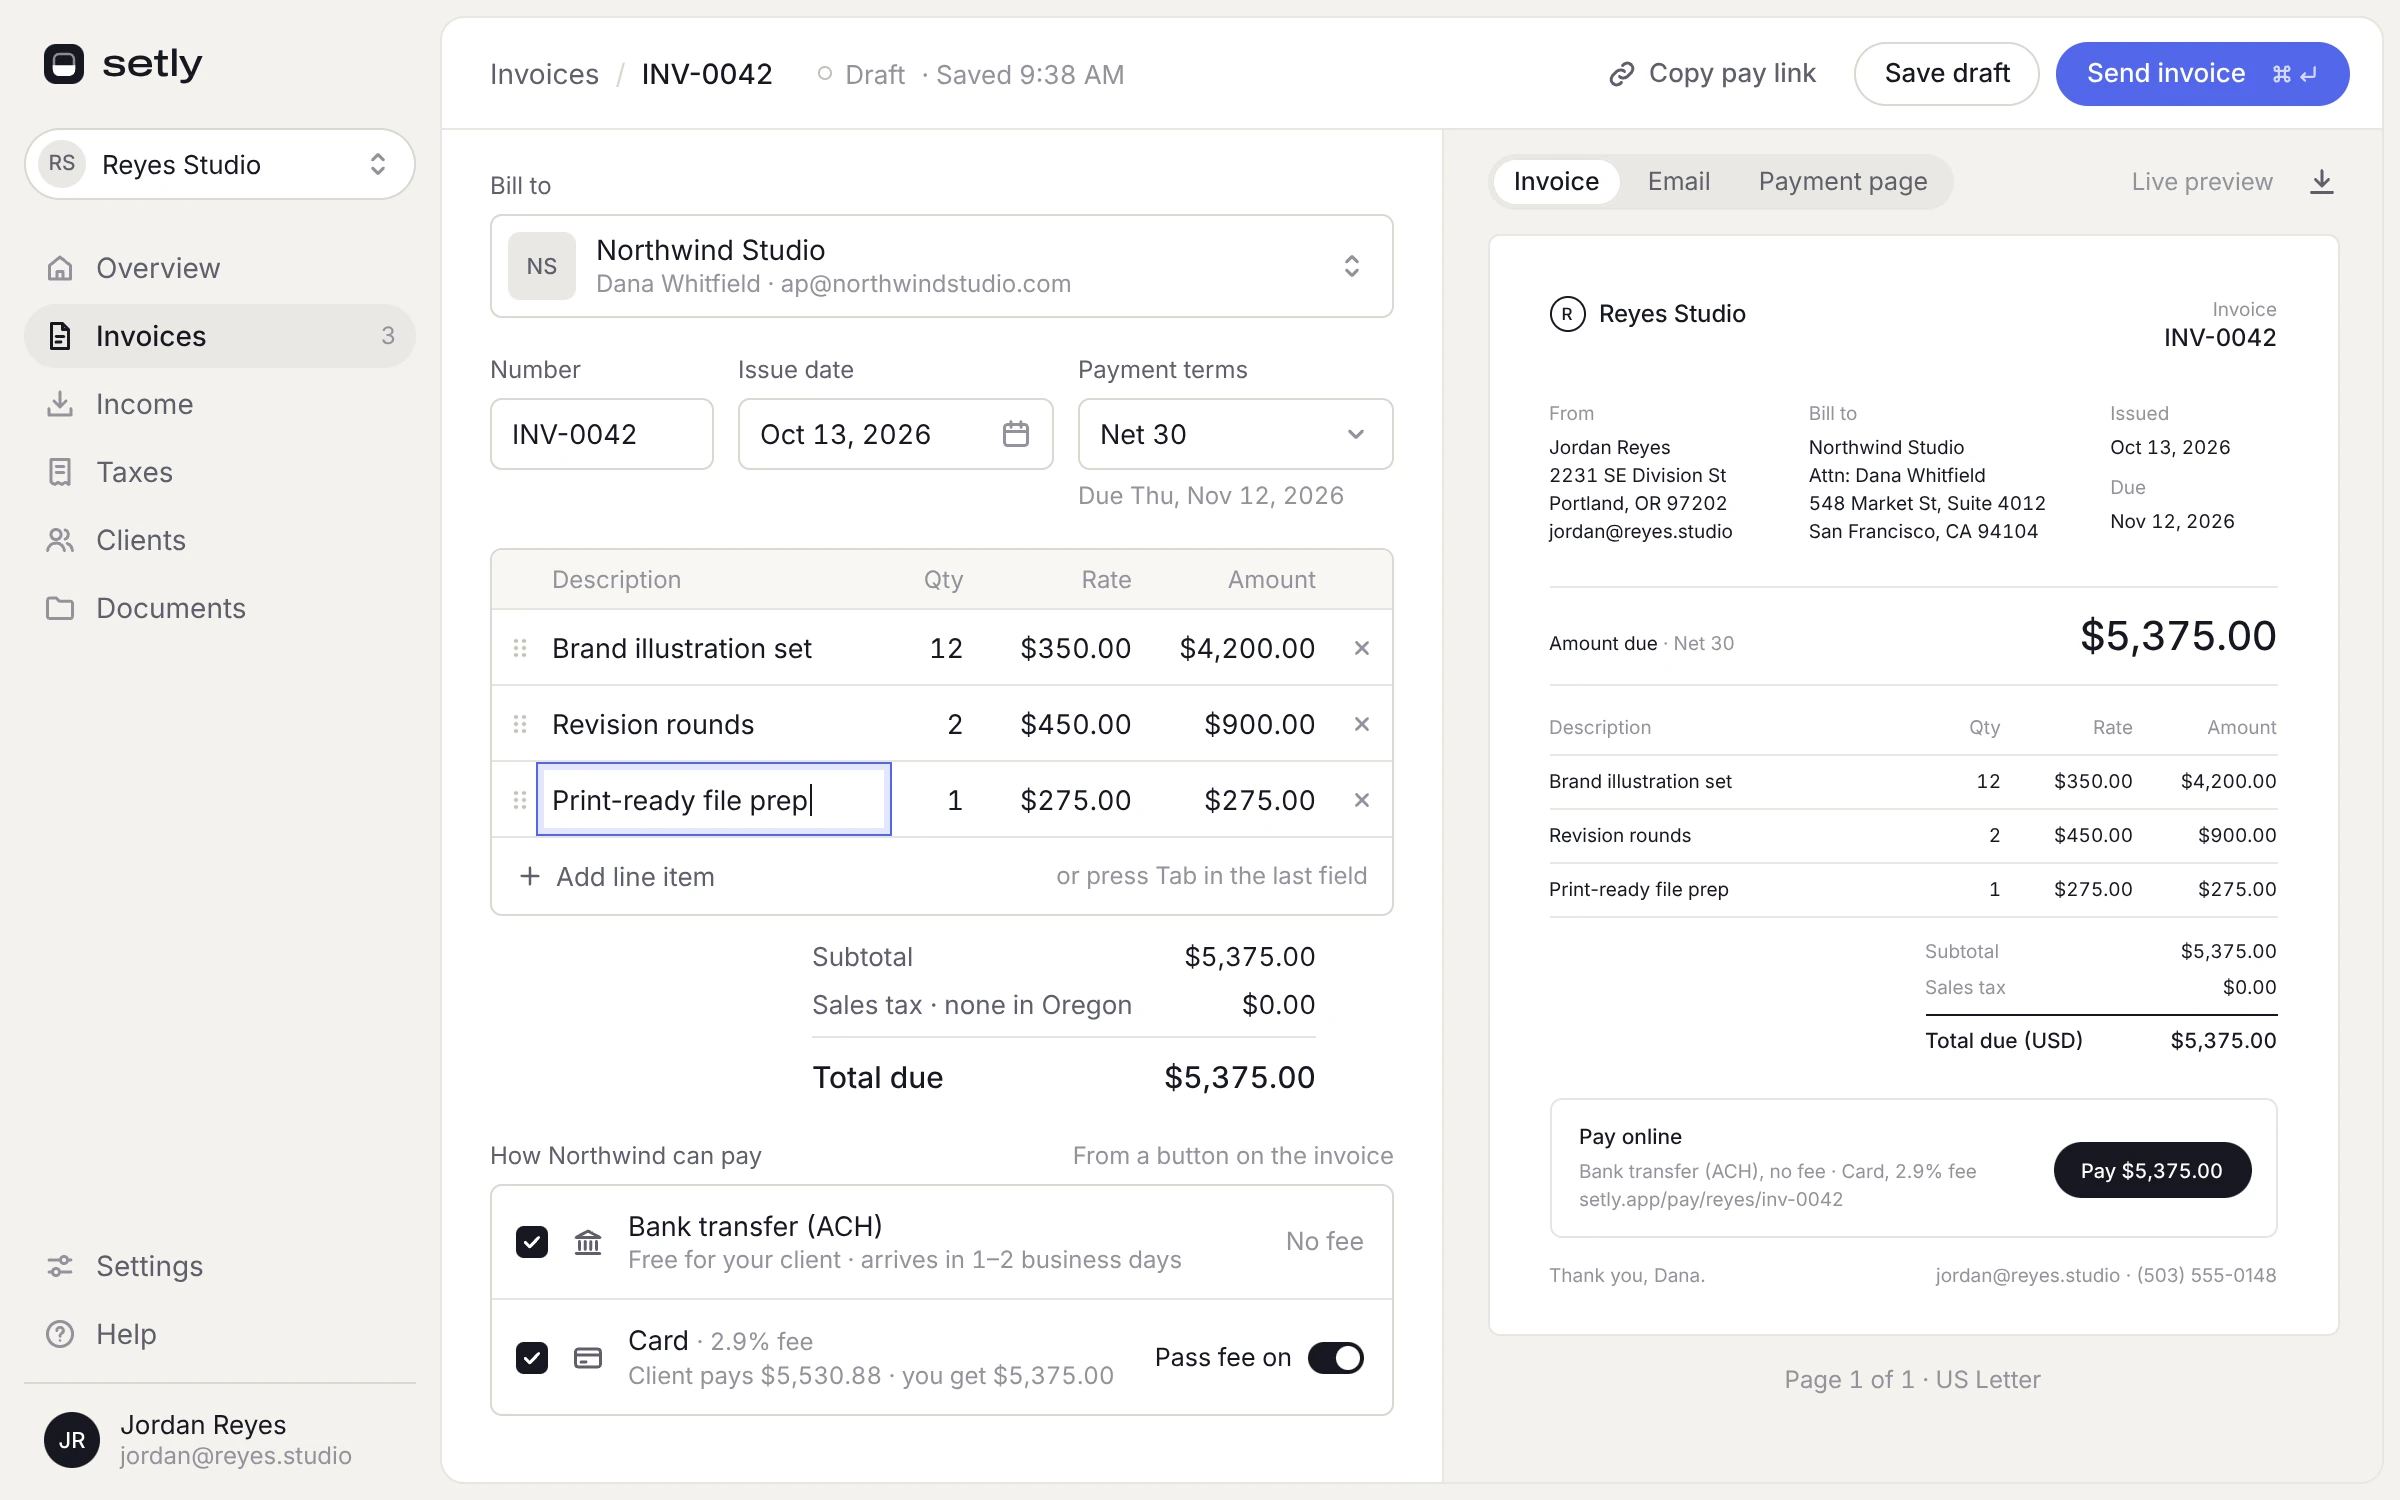Viewport: 2400px width, 1500px height.
Task: Click the Live preview label
Action: click(2202, 182)
